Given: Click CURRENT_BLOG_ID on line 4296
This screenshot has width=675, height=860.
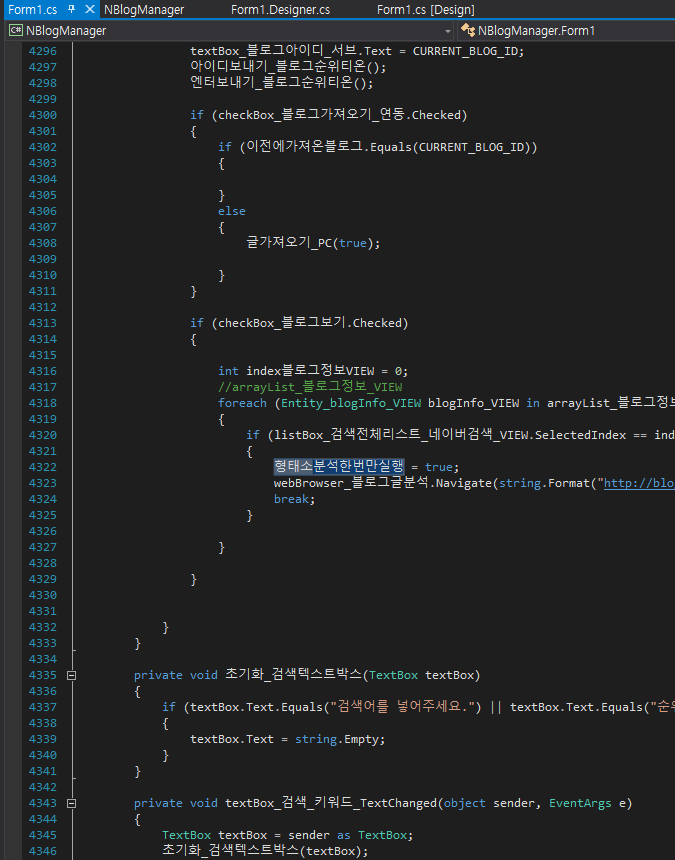Looking at the screenshot, I should point(468,51).
